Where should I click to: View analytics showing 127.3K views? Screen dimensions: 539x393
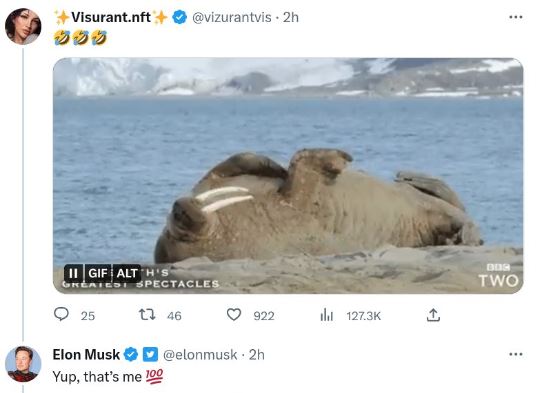(327, 315)
